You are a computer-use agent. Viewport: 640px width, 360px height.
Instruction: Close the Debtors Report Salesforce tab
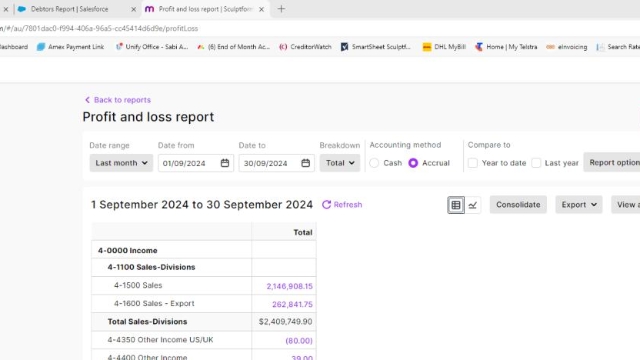133,9
